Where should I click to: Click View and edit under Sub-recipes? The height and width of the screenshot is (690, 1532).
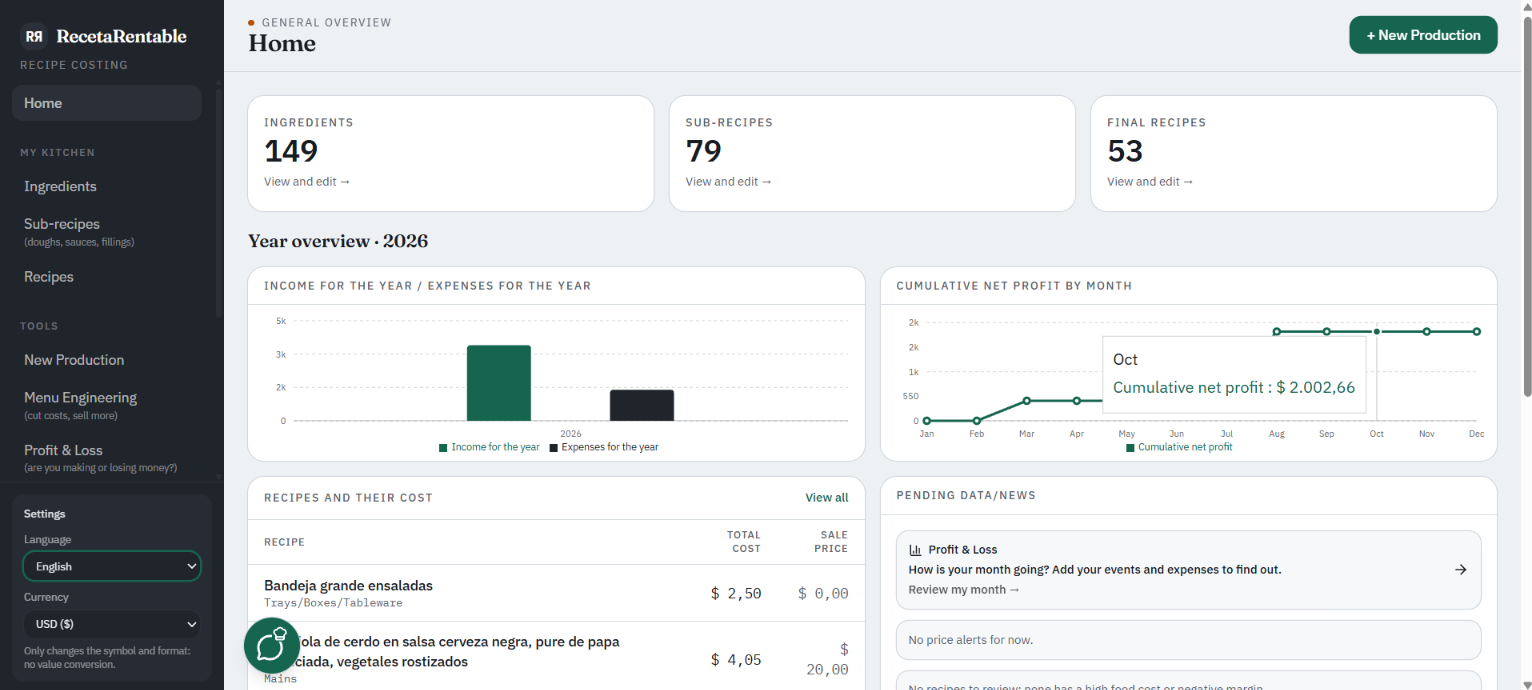coord(729,182)
